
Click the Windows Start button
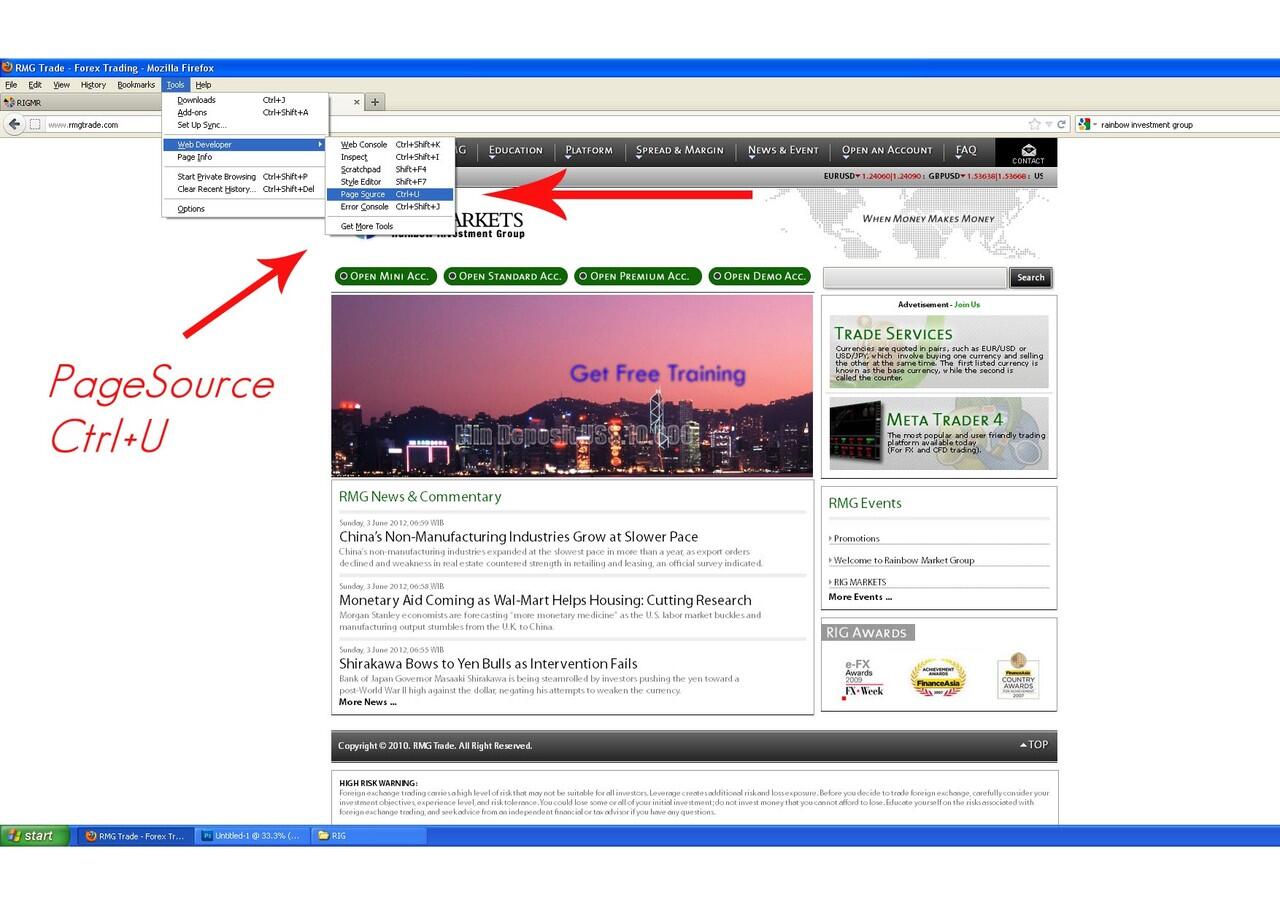[x=36, y=836]
